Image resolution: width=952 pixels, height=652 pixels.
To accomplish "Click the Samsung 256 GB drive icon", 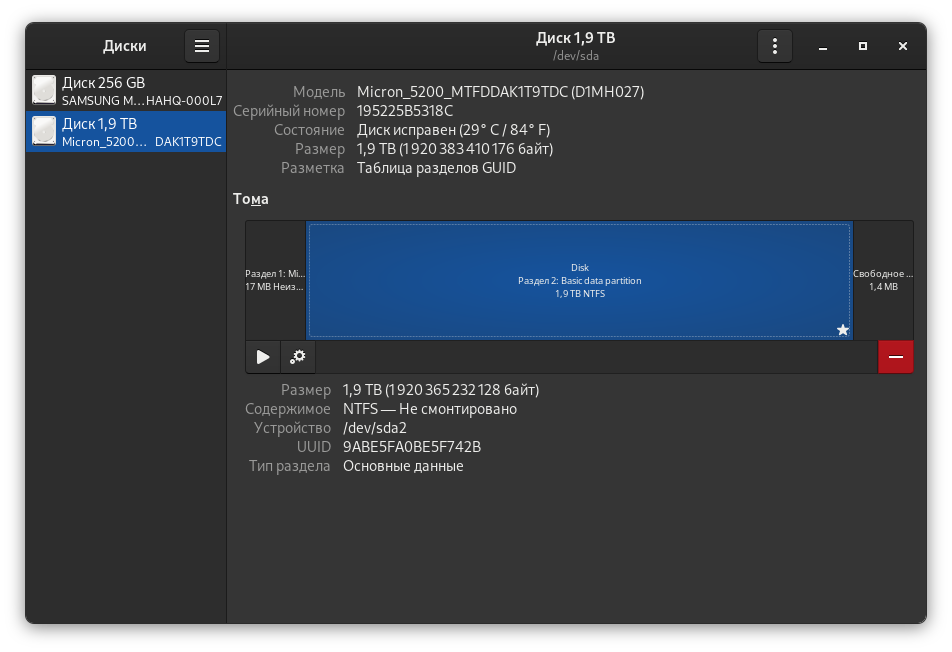I will pyautogui.click(x=44, y=91).
